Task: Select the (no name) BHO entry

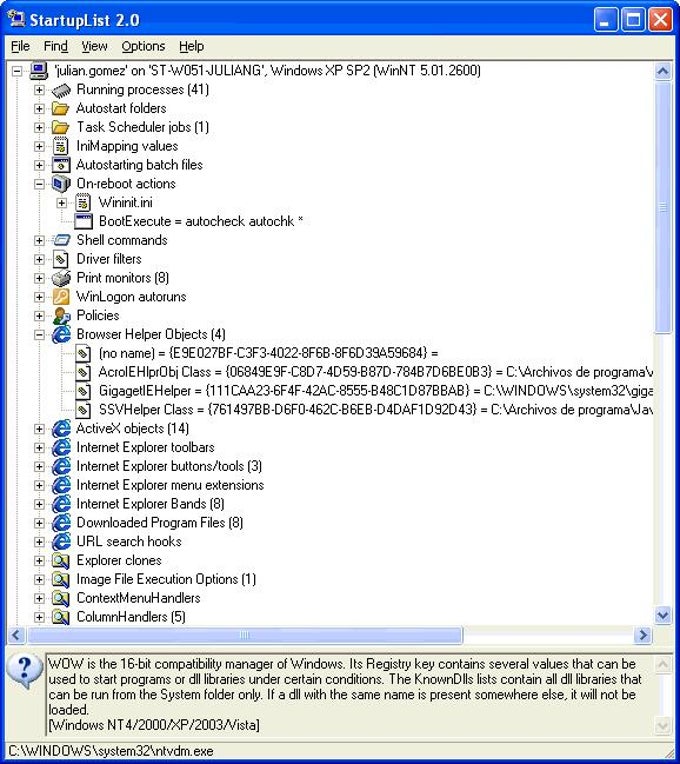Action: tap(268, 353)
